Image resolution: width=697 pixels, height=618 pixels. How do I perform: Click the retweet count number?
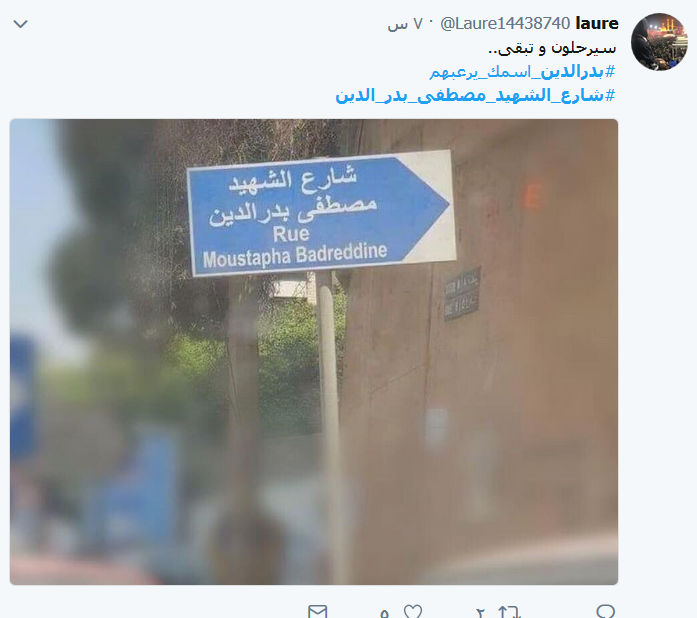point(480,613)
